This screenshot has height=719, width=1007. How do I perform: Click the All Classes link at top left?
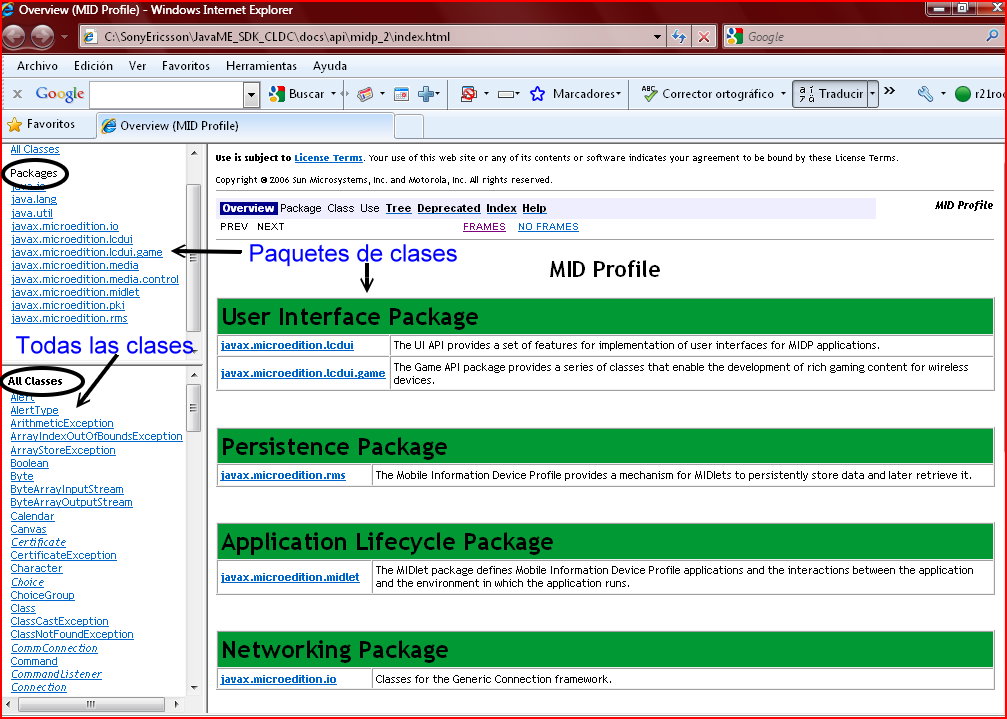coord(35,149)
